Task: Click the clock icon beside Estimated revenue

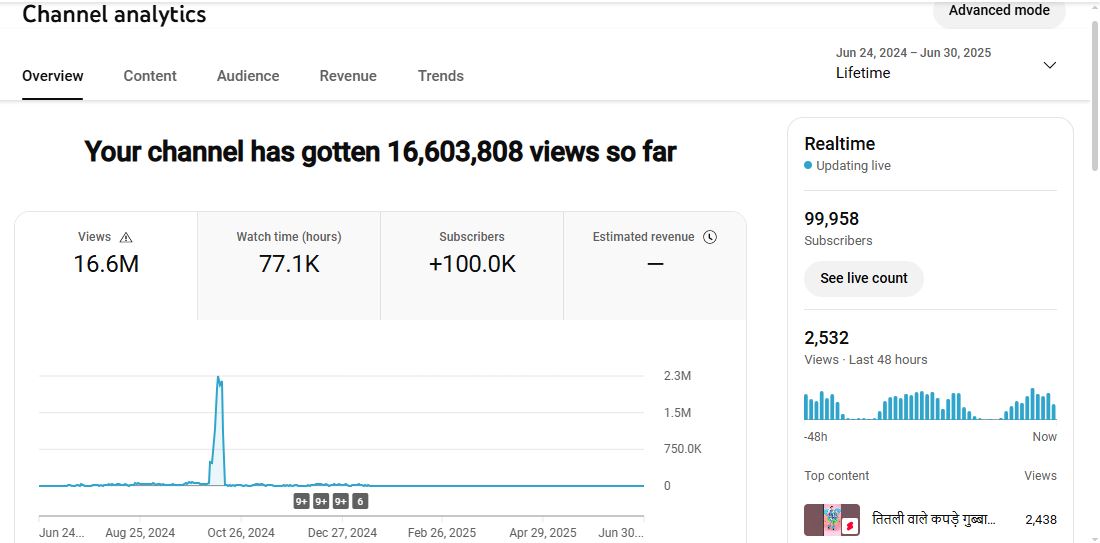Action: click(710, 237)
